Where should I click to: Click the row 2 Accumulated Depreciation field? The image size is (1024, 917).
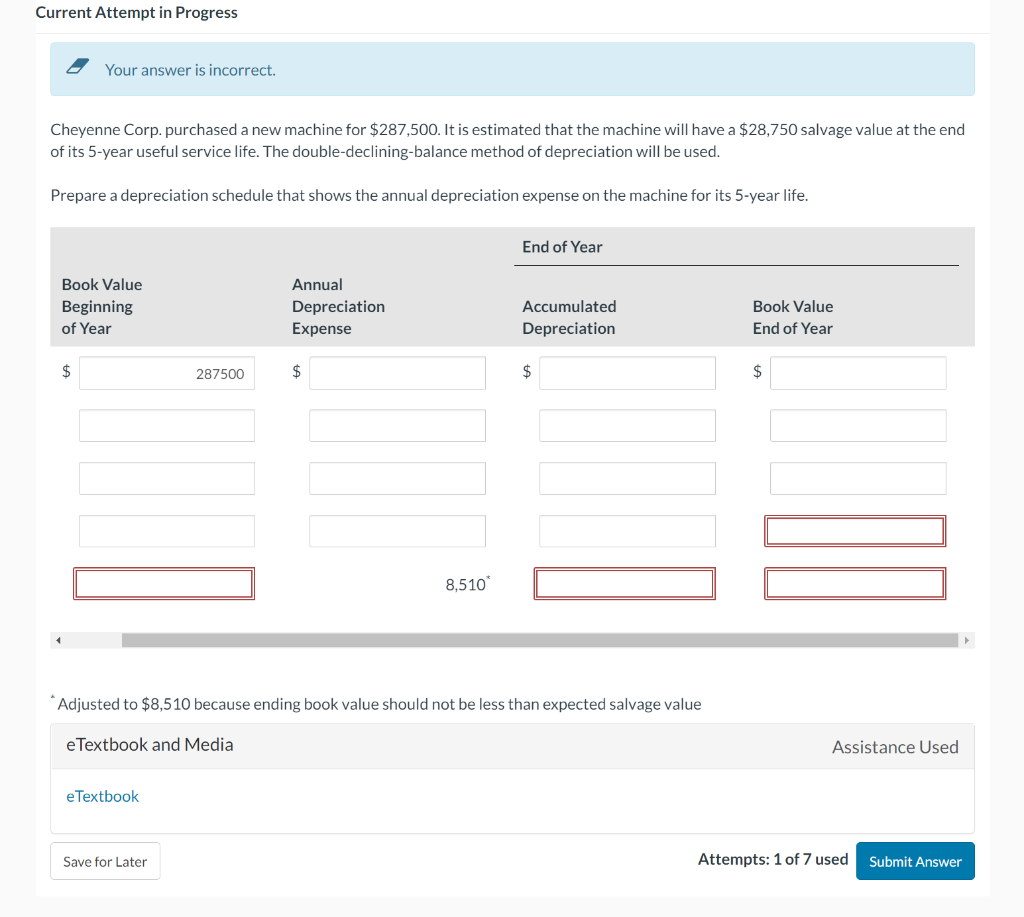(x=627, y=426)
